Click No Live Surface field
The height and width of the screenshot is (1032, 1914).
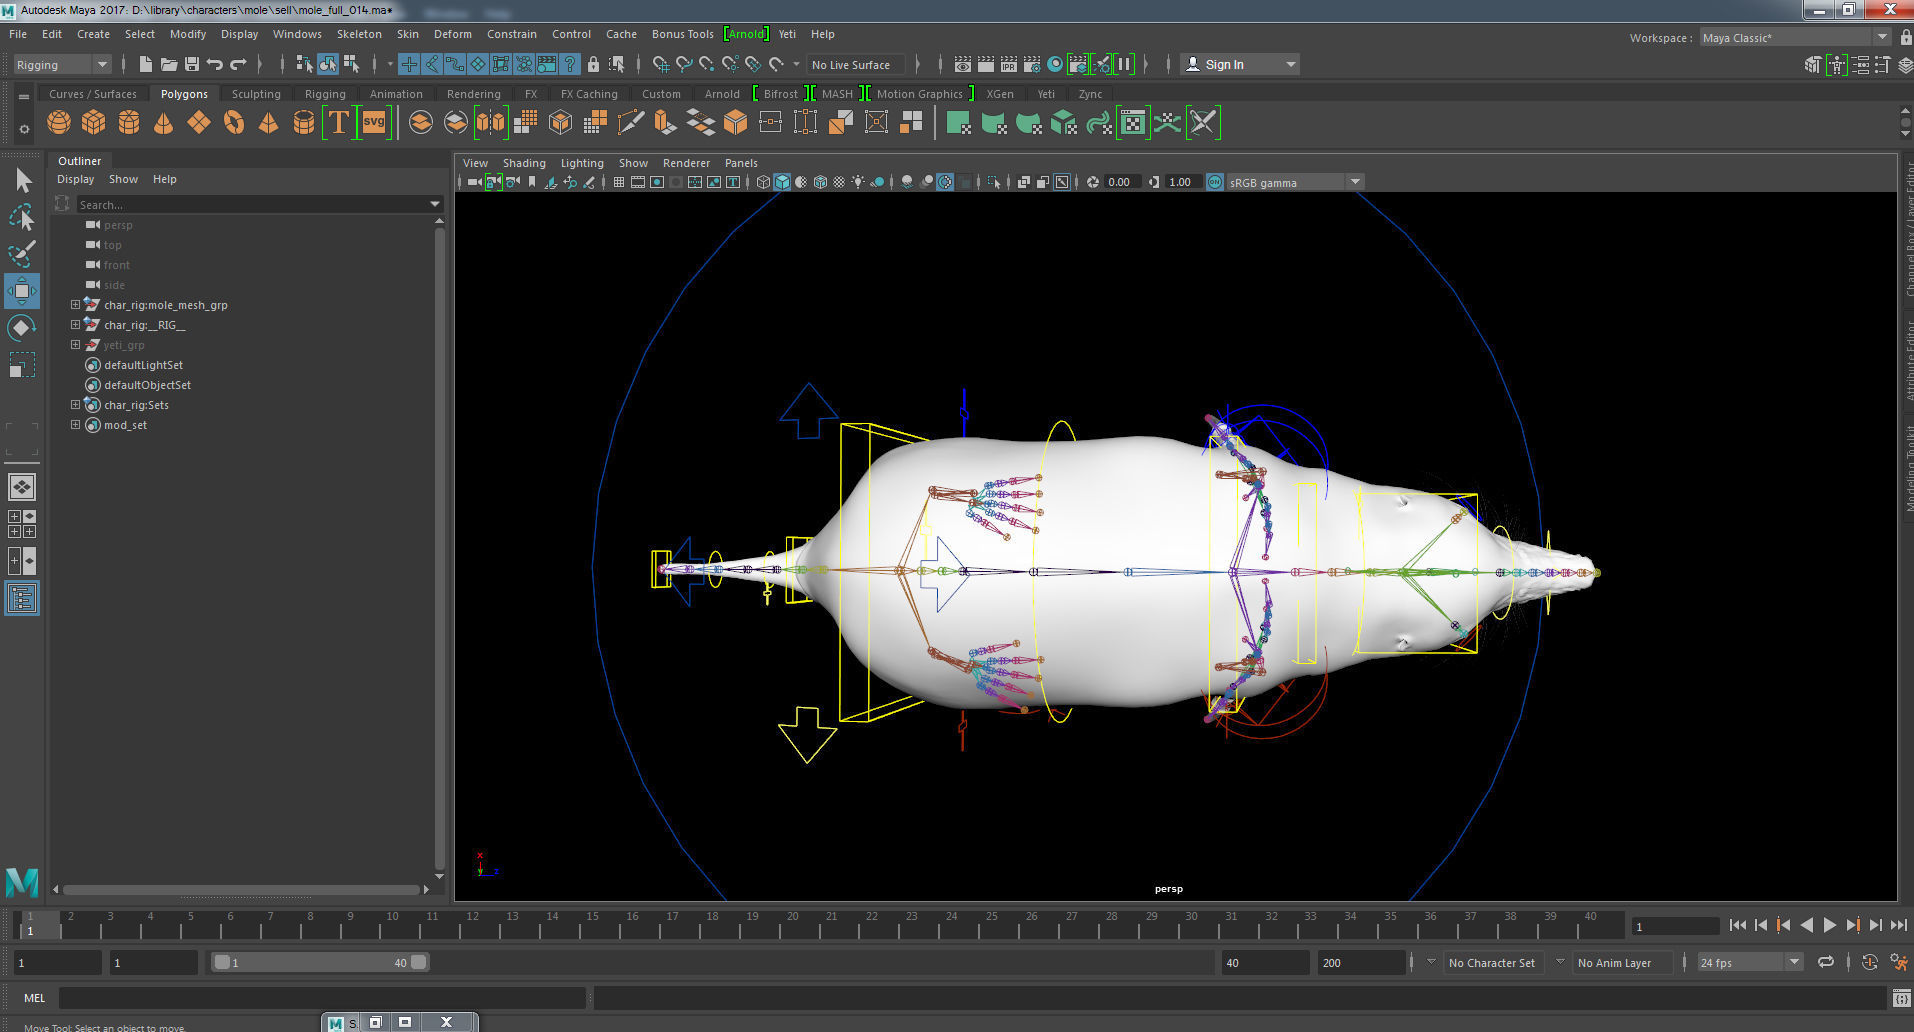856,64
